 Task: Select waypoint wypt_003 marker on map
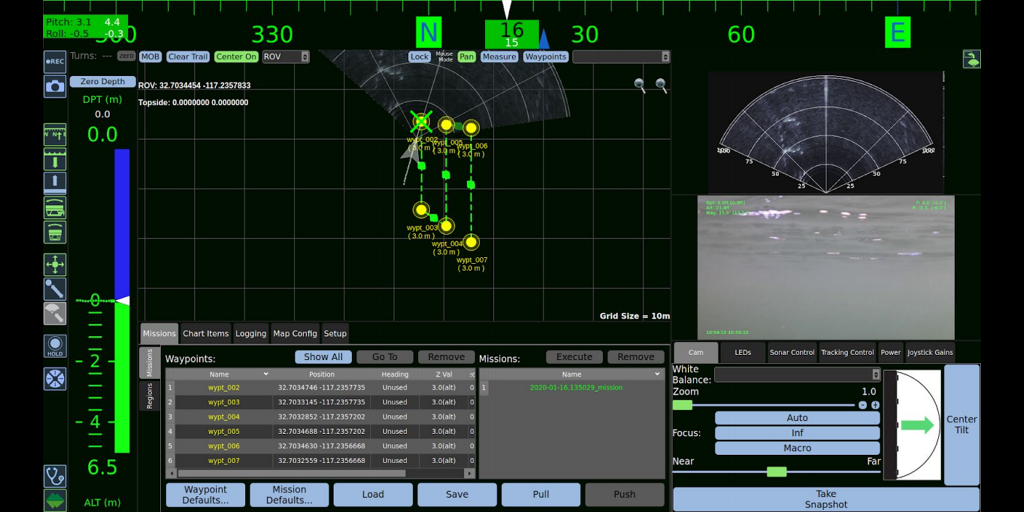(421, 210)
